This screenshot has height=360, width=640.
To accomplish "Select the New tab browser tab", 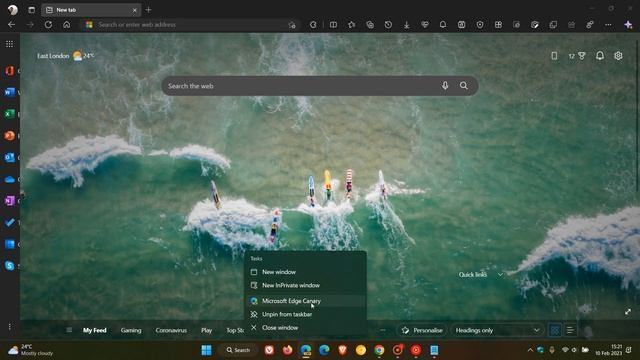I will [91, 10].
